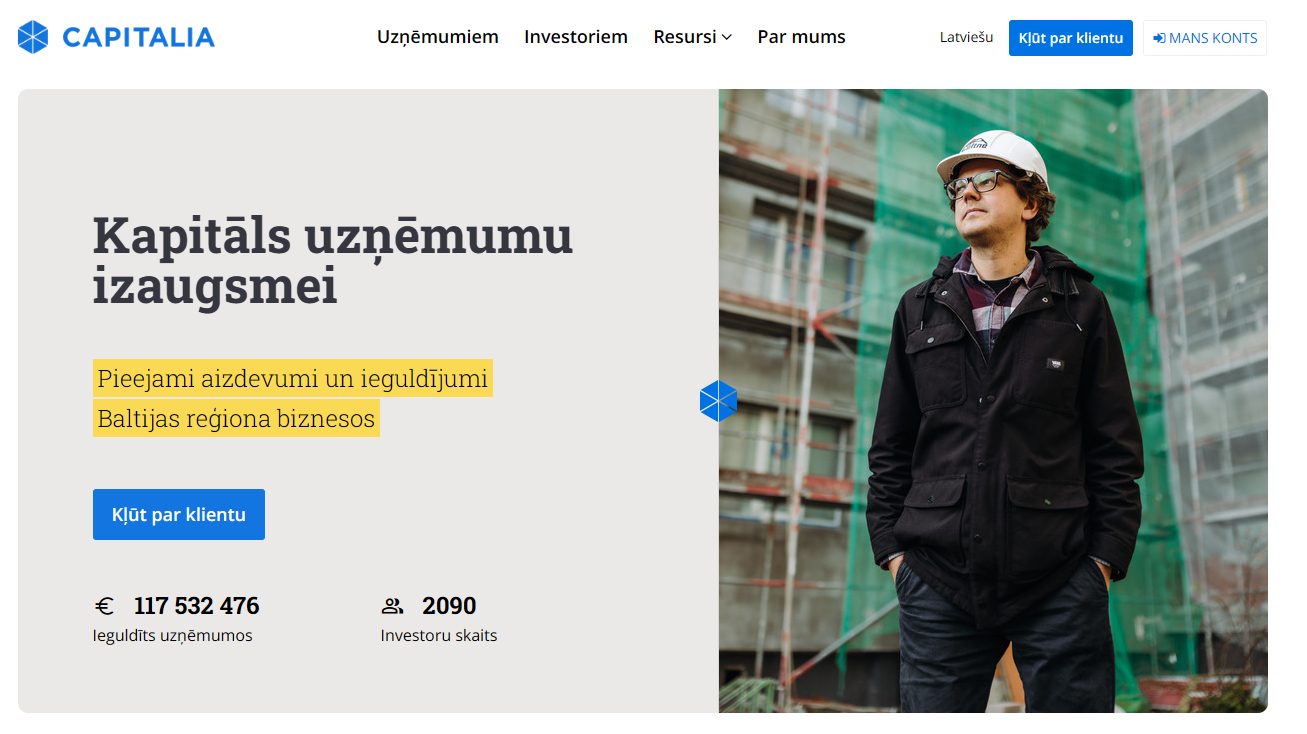Click the Capitalia cube logo icon

click(33, 37)
